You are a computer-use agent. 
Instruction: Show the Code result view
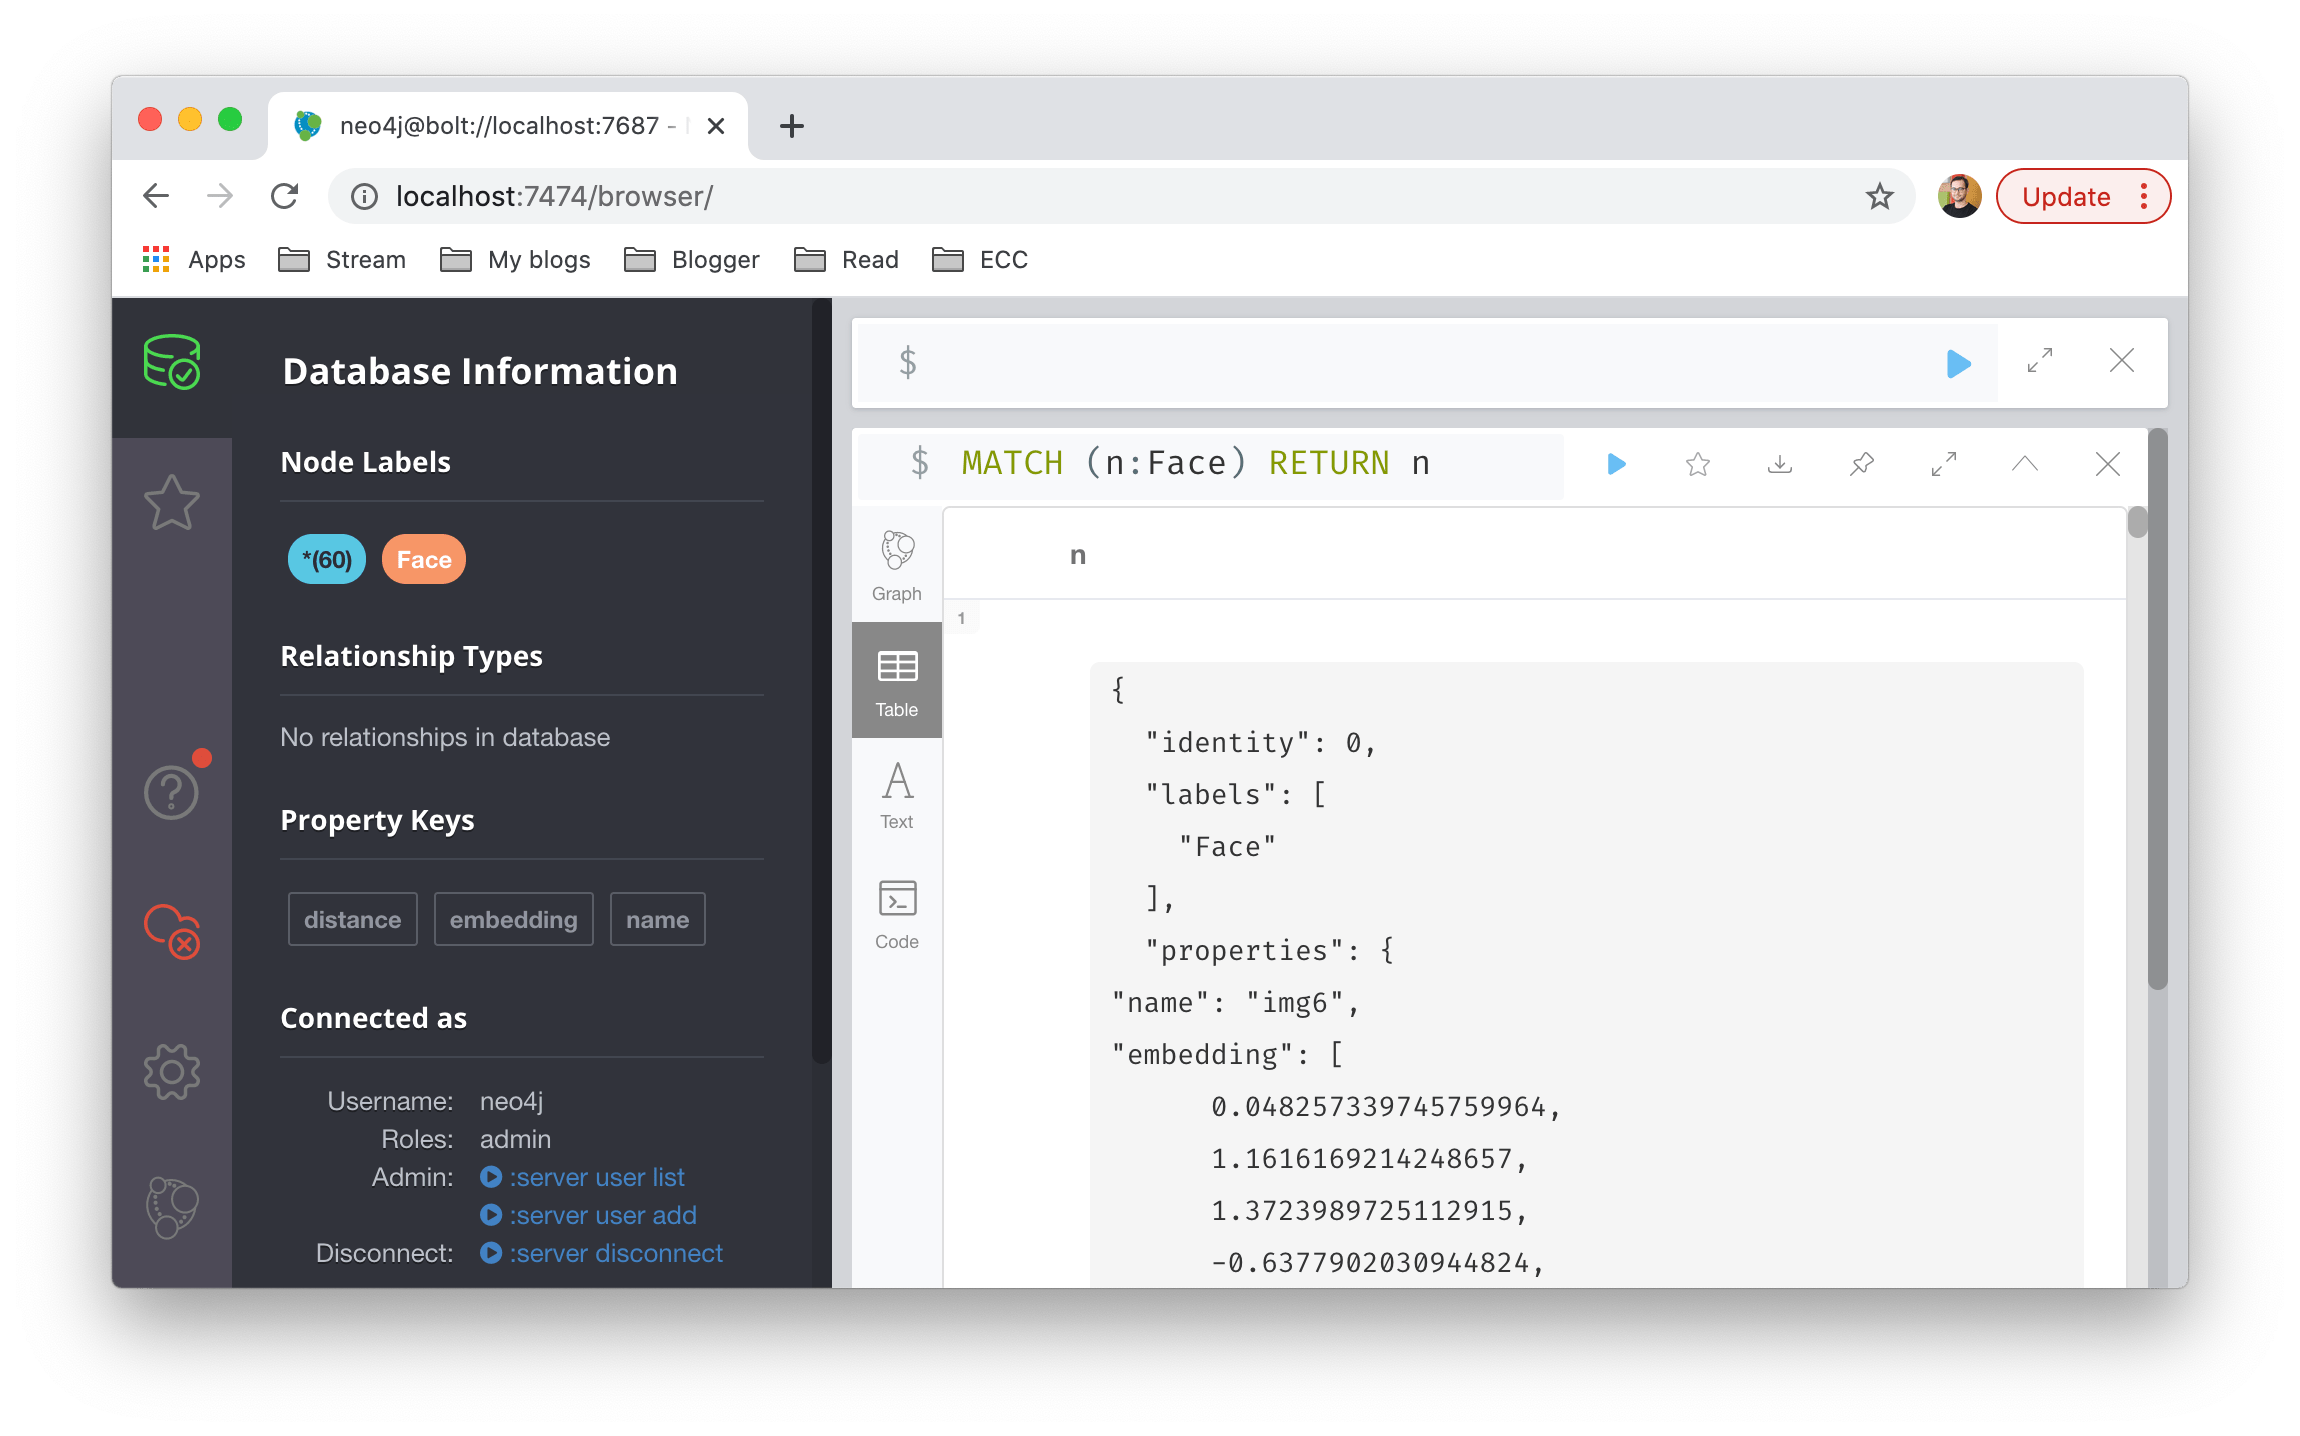point(897,914)
